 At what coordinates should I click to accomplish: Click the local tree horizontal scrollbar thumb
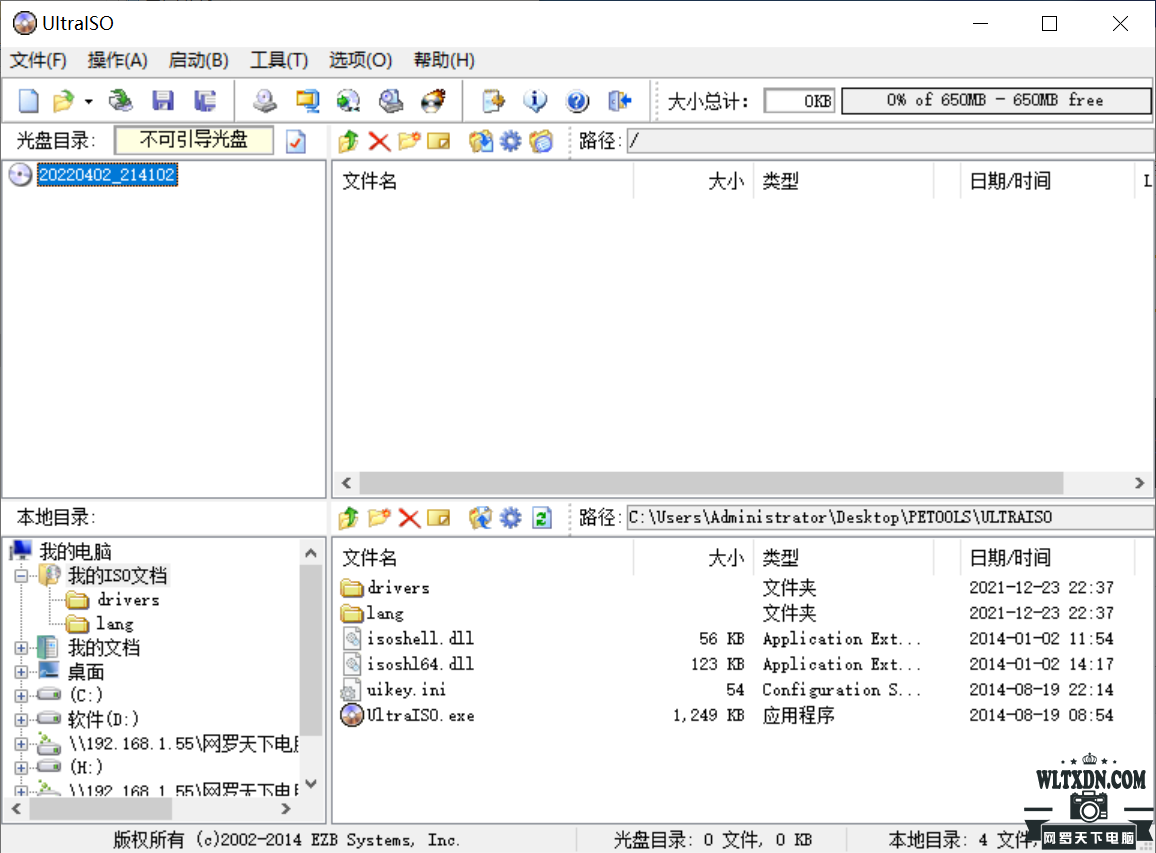pos(100,809)
